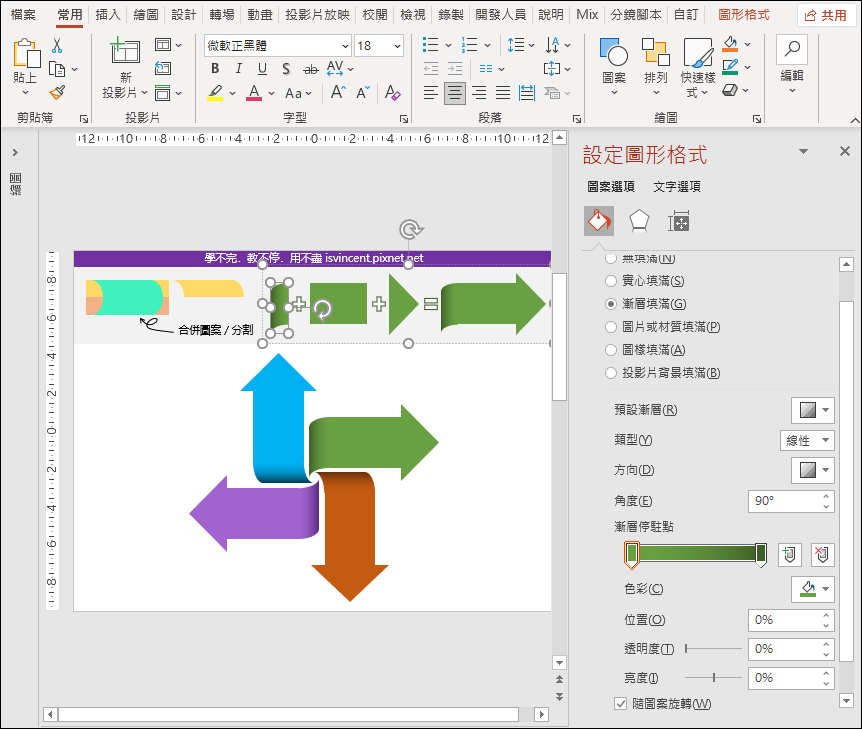Open the Editing search group
Screen dimensions: 862x729
pyautogui.click(x=792, y=64)
